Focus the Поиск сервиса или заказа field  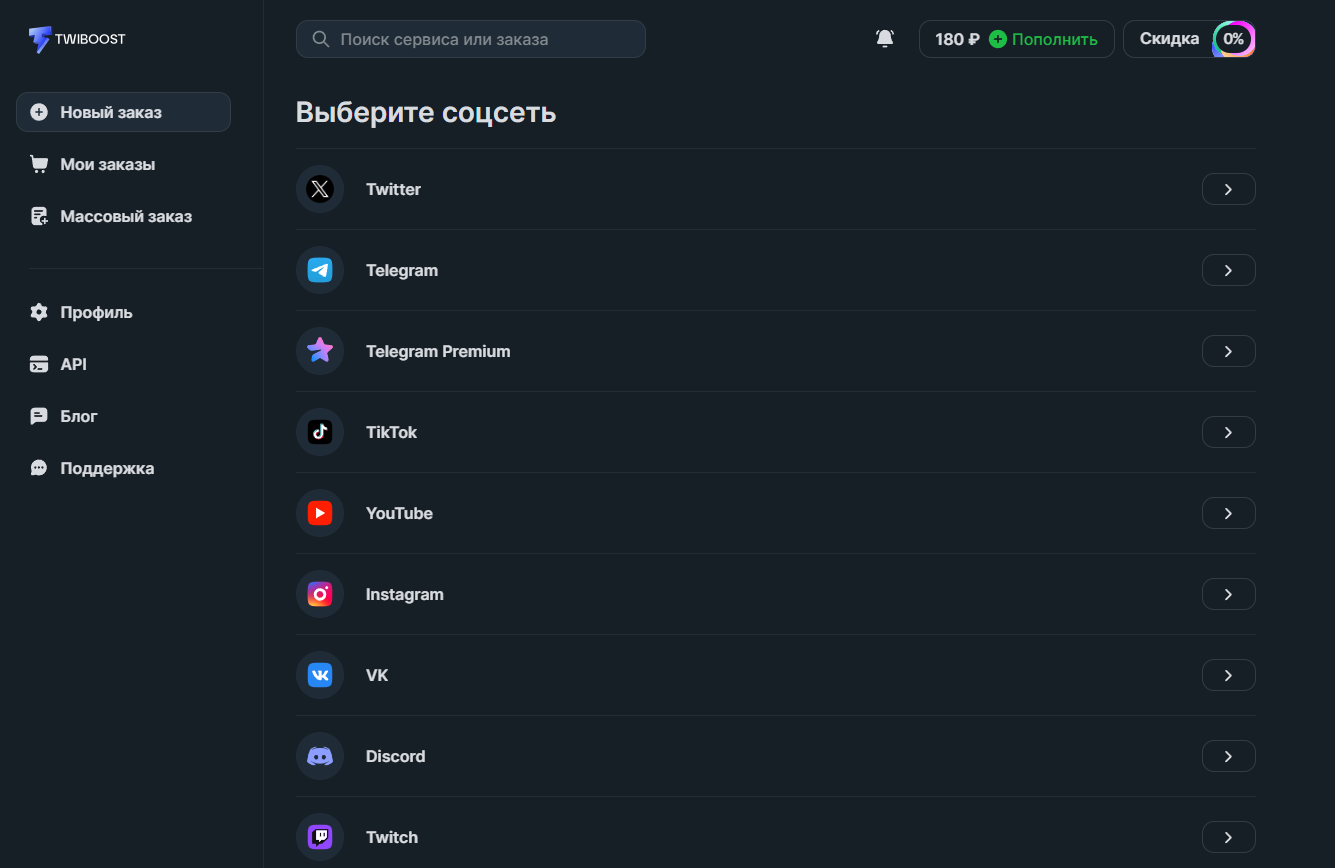point(471,39)
